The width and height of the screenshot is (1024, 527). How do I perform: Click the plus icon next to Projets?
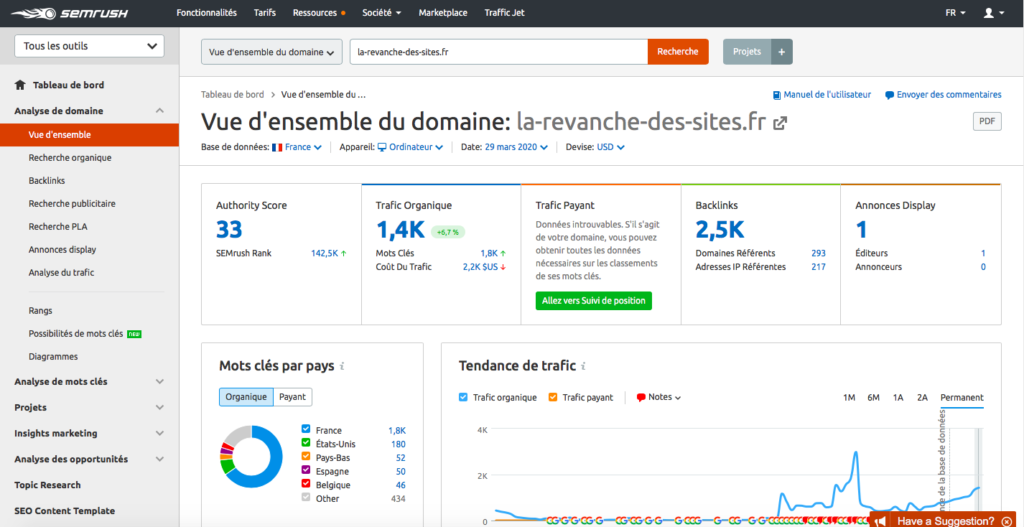pyautogui.click(x=782, y=52)
